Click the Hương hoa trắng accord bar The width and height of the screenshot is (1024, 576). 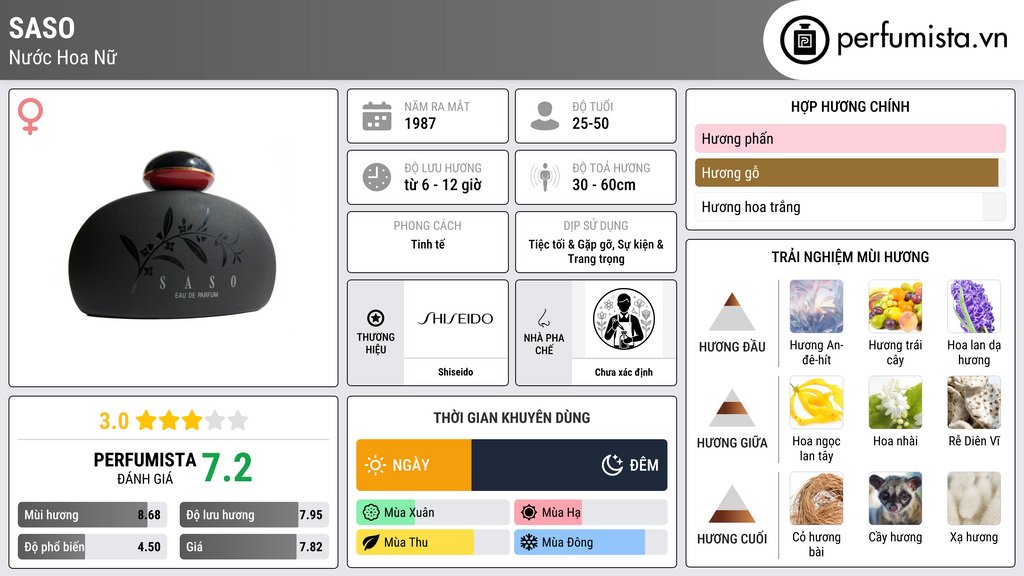850,207
